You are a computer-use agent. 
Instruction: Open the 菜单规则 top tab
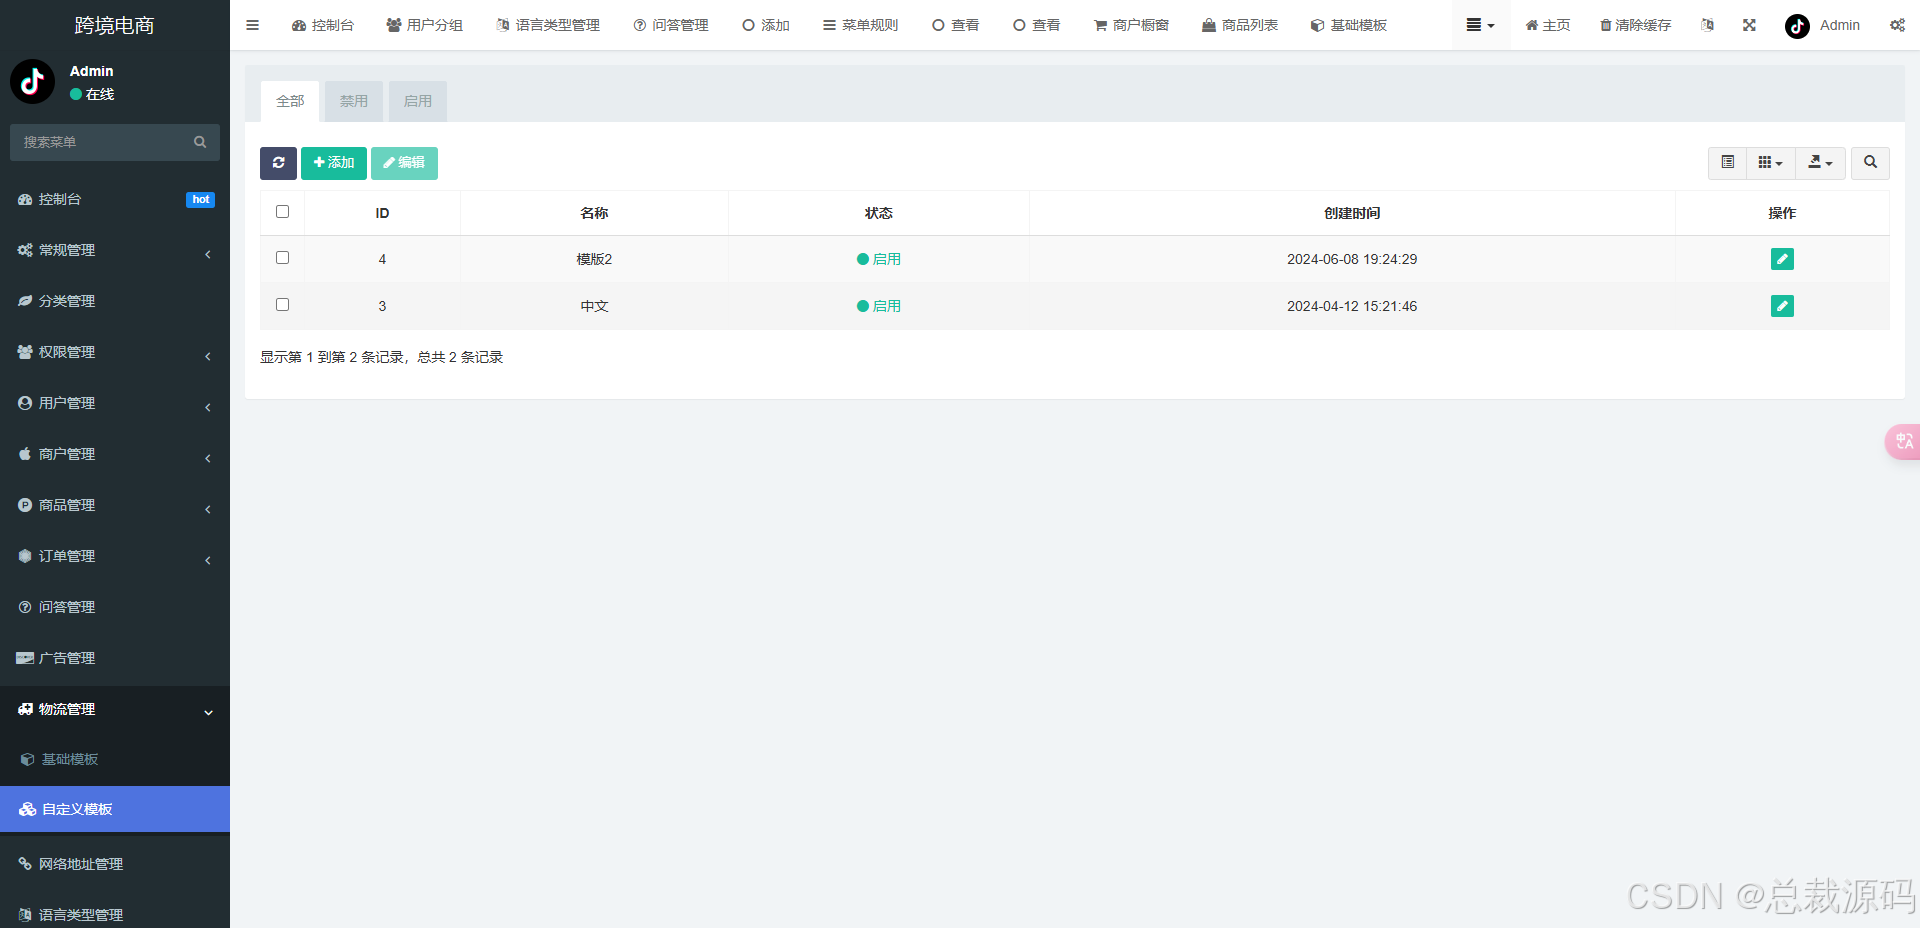click(x=860, y=25)
